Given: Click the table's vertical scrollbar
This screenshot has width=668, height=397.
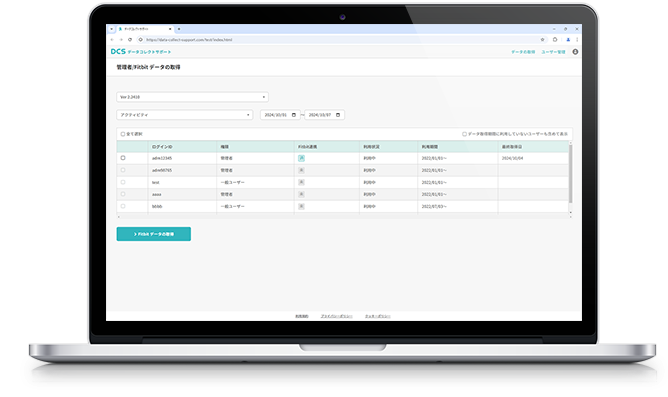Looking at the screenshot, I should pyautogui.click(x=570, y=174).
